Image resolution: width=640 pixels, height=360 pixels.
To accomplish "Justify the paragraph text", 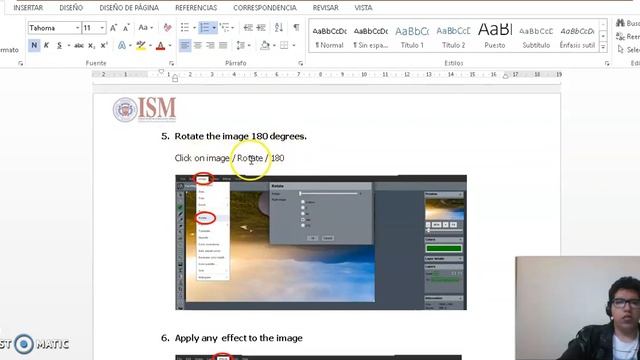I will (x=223, y=45).
